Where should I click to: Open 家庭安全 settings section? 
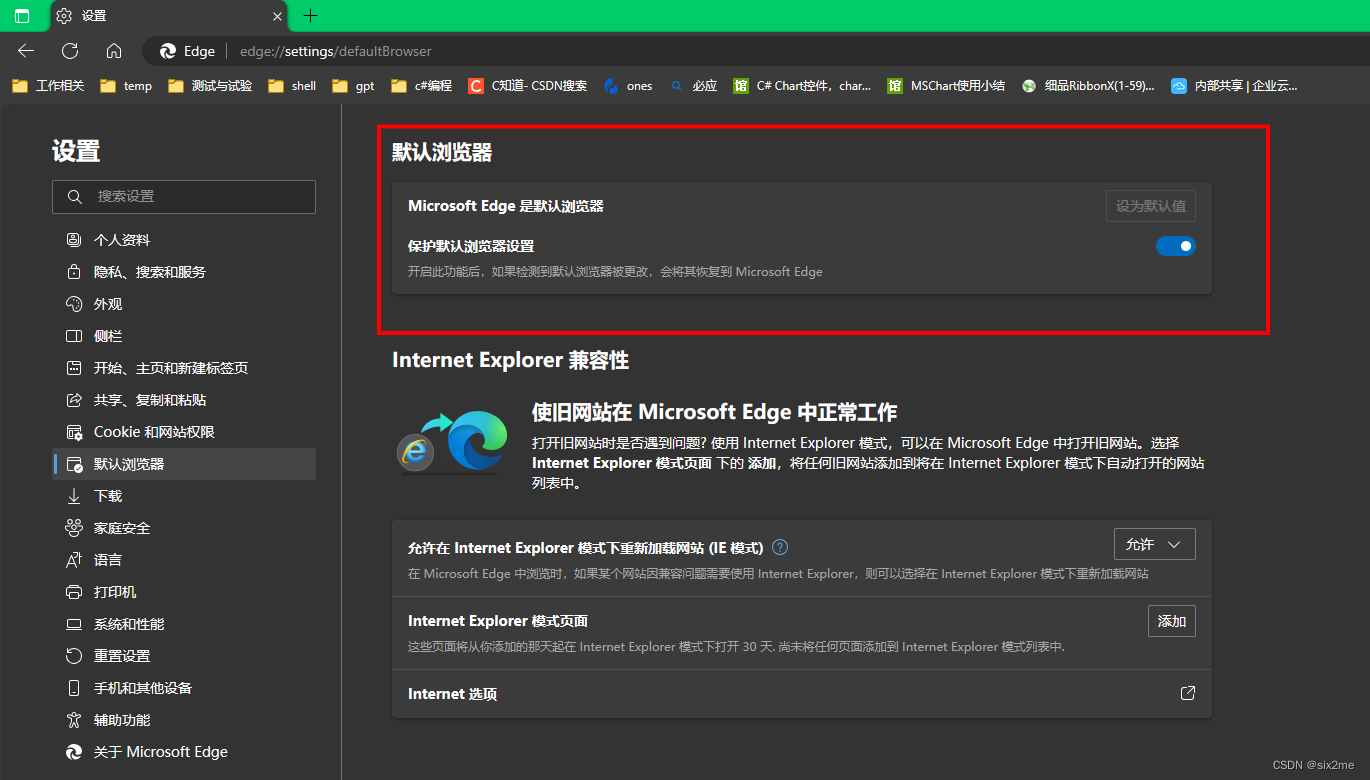click(184, 528)
